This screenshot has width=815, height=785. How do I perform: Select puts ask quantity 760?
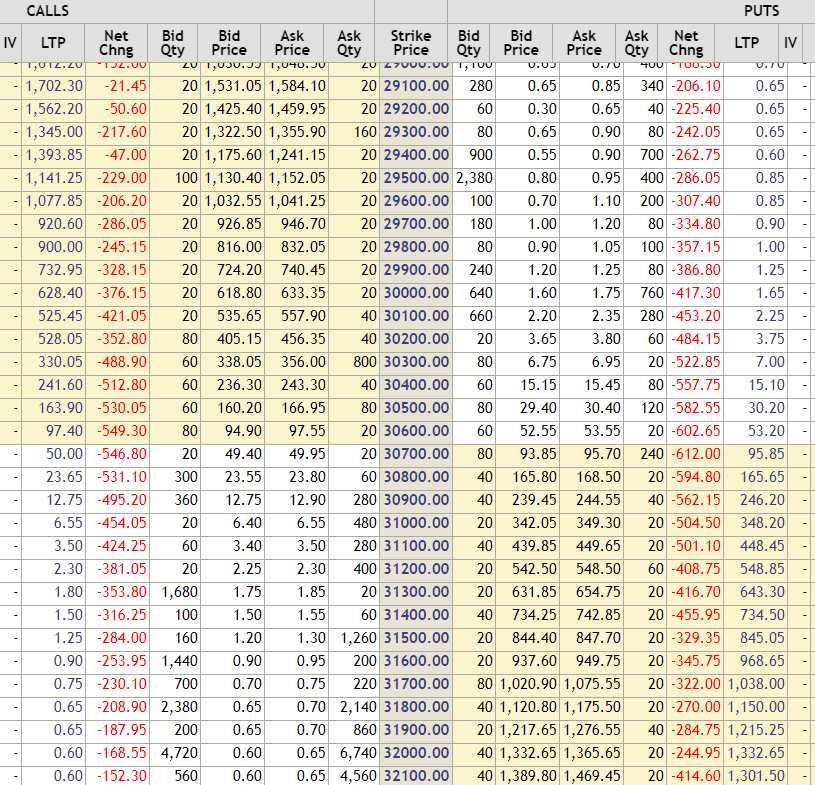pos(652,293)
